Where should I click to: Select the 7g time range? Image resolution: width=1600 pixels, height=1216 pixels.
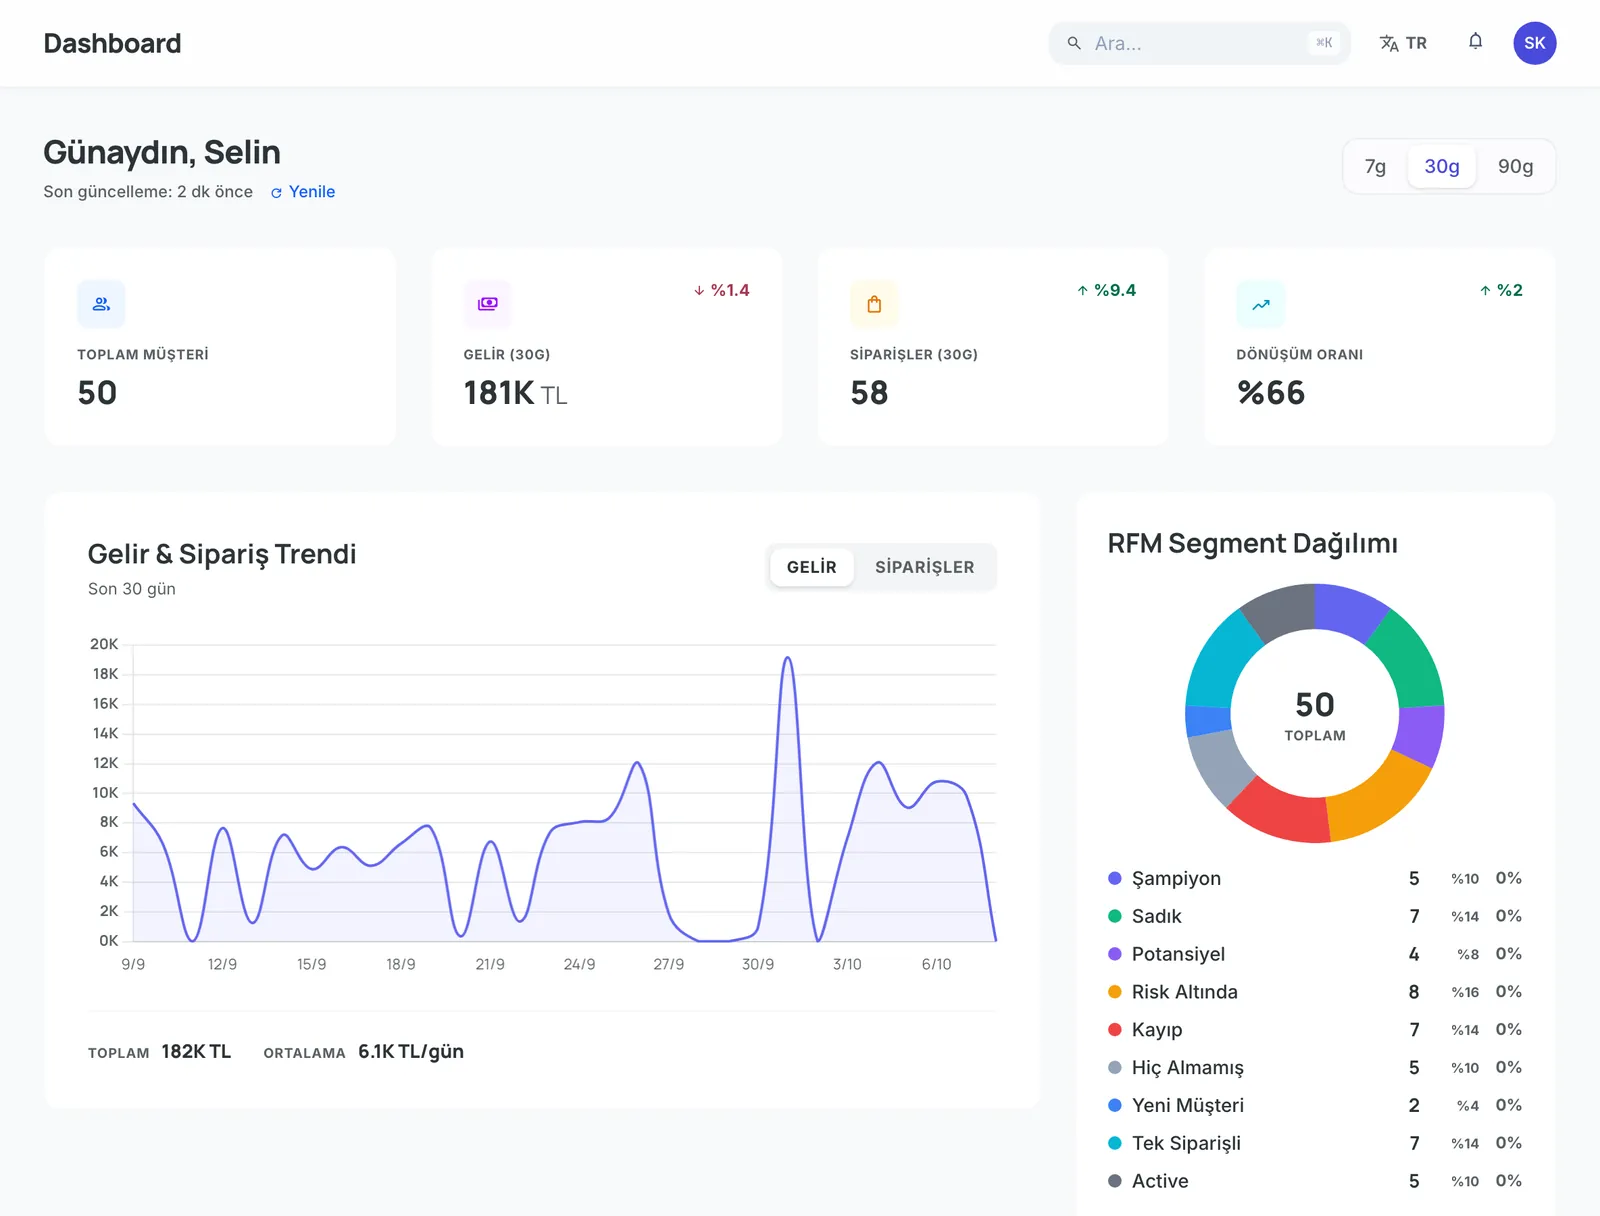click(x=1376, y=166)
